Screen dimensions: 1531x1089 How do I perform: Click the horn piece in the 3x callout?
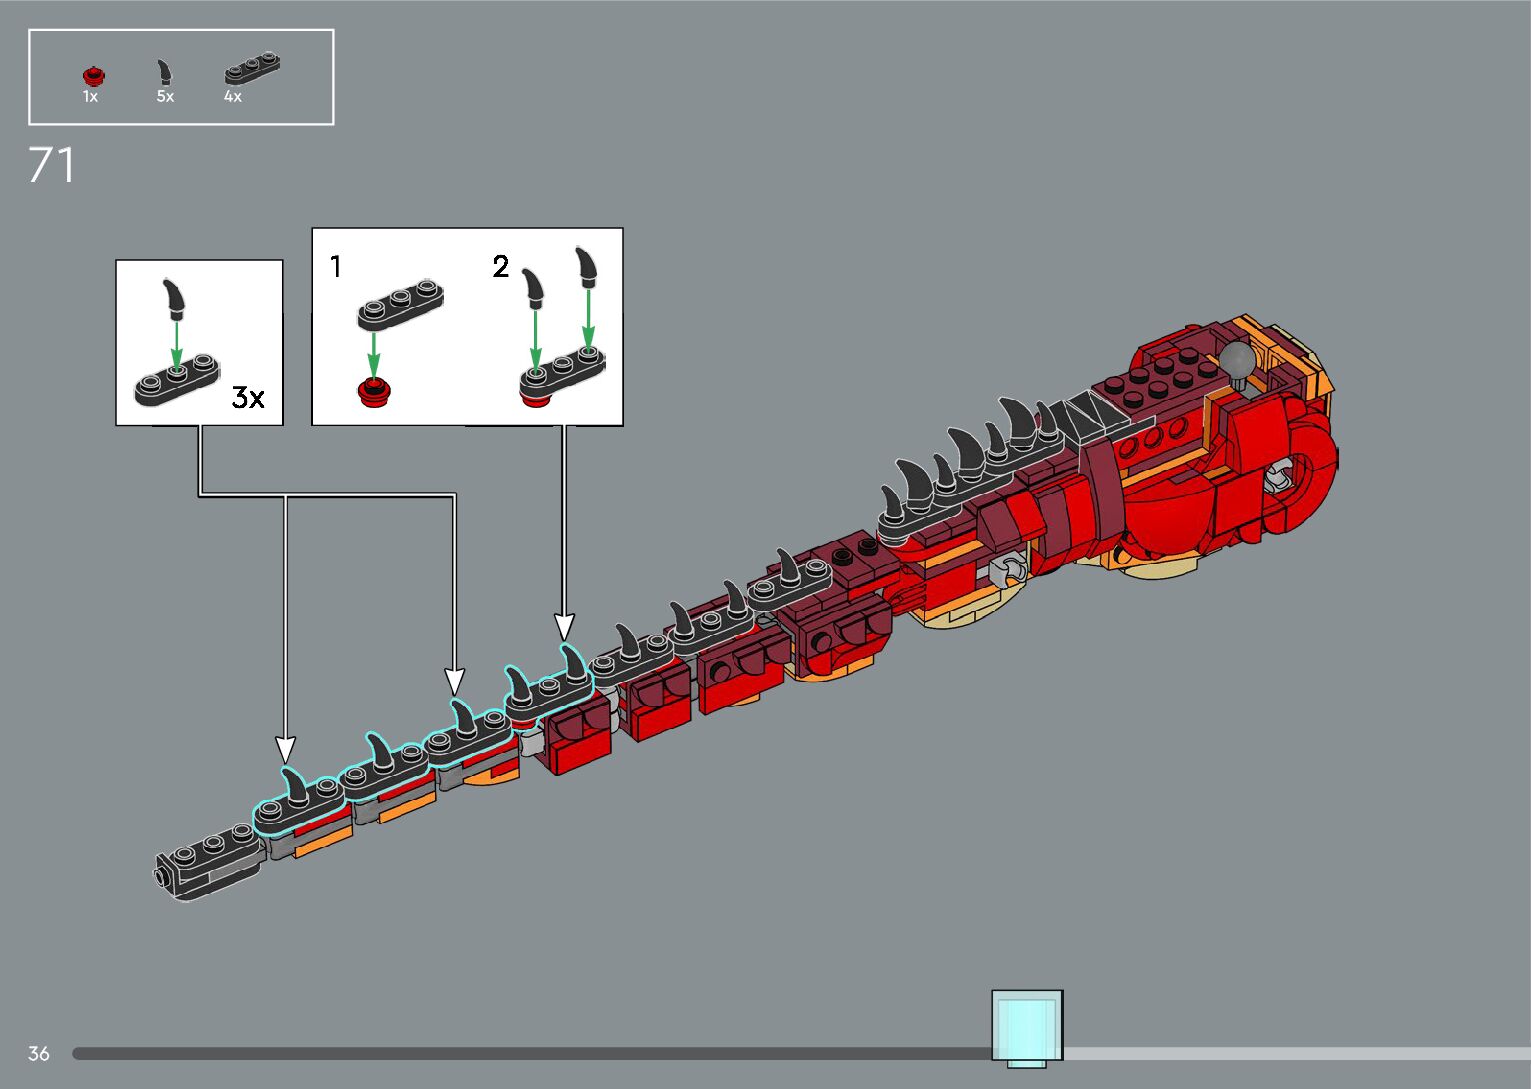[x=176, y=297]
